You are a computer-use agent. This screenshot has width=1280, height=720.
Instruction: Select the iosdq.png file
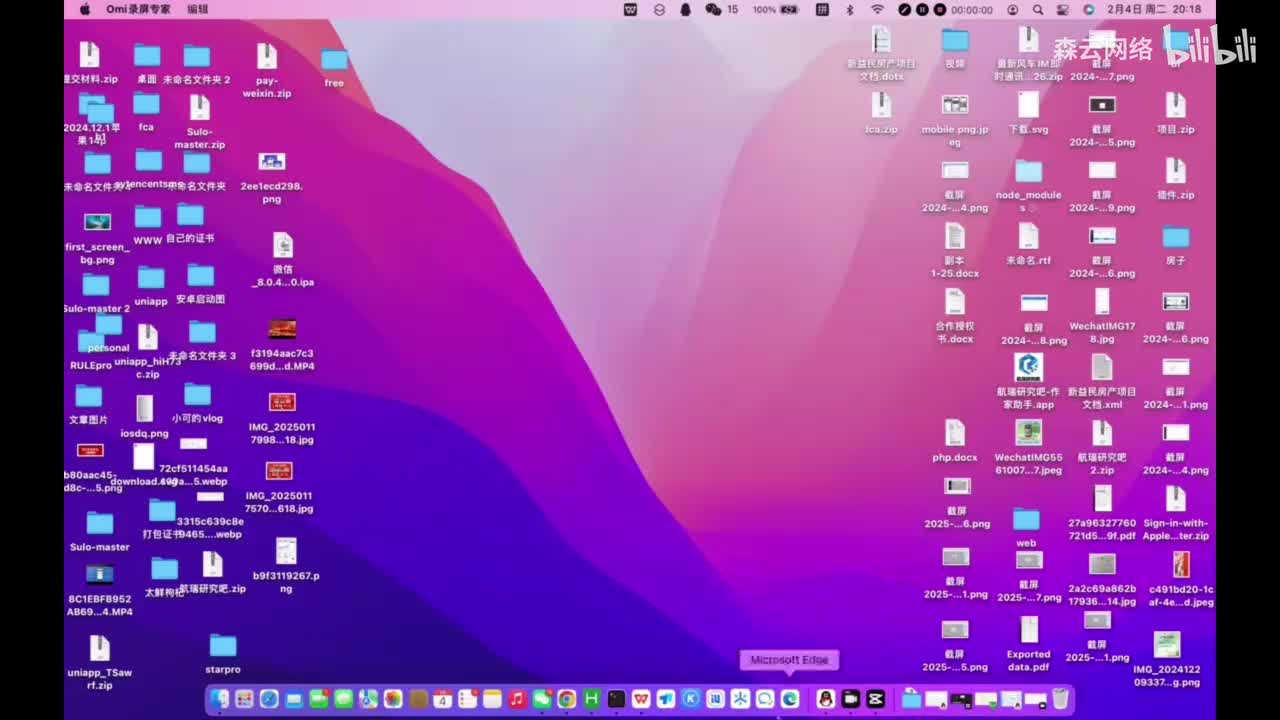point(145,417)
